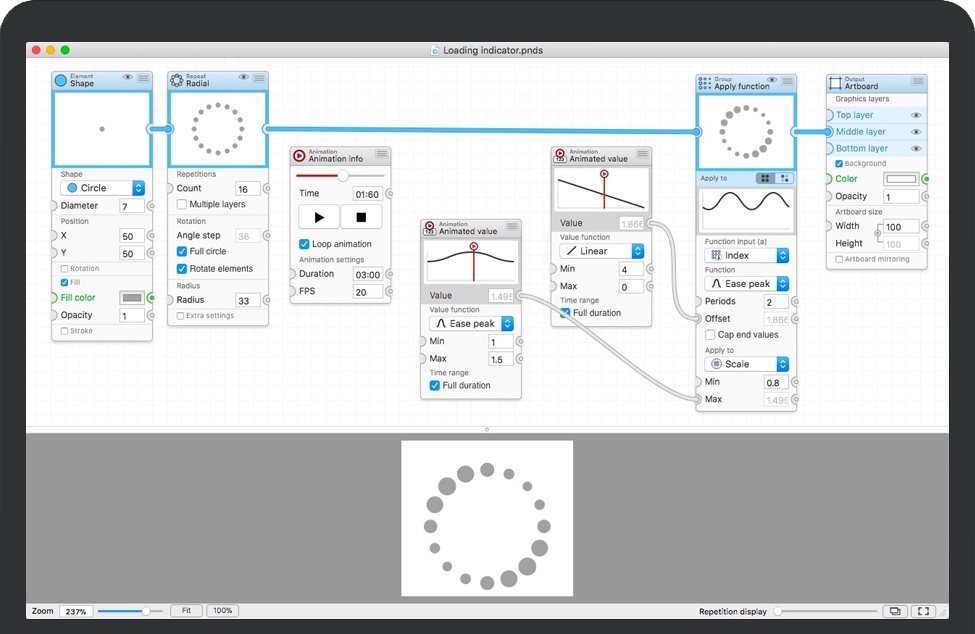The width and height of the screenshot is (975, 634).
Task: Click the Fit zoom button
Action: coord(186,610)
